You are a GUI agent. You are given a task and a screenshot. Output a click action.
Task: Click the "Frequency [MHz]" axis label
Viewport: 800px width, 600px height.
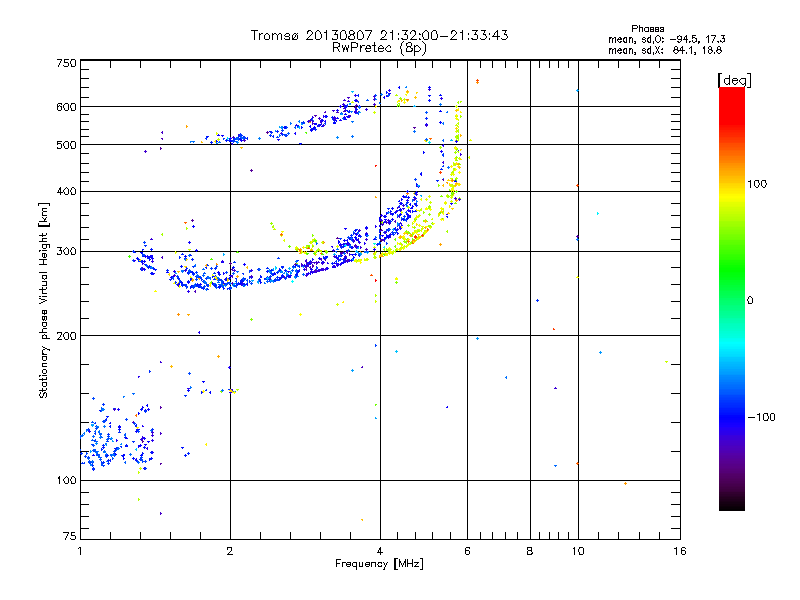tap(379, 564)
